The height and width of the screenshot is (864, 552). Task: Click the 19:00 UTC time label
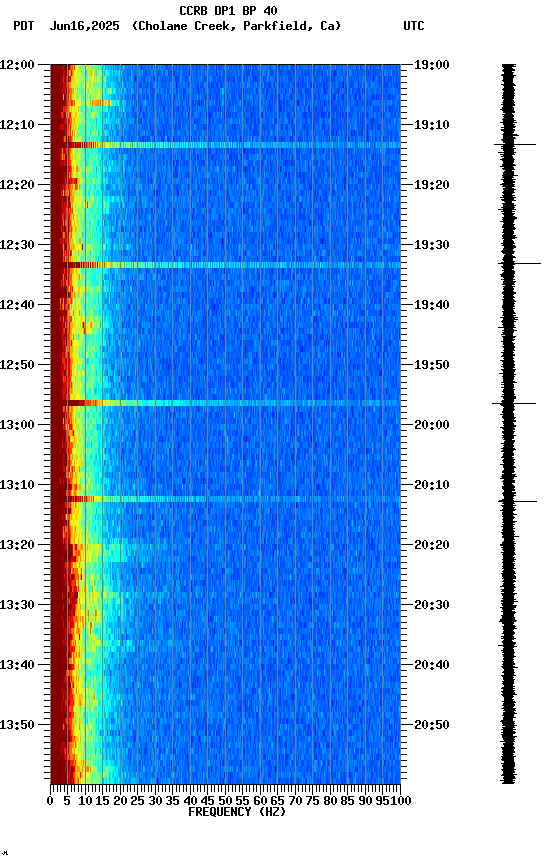(432, 65)
